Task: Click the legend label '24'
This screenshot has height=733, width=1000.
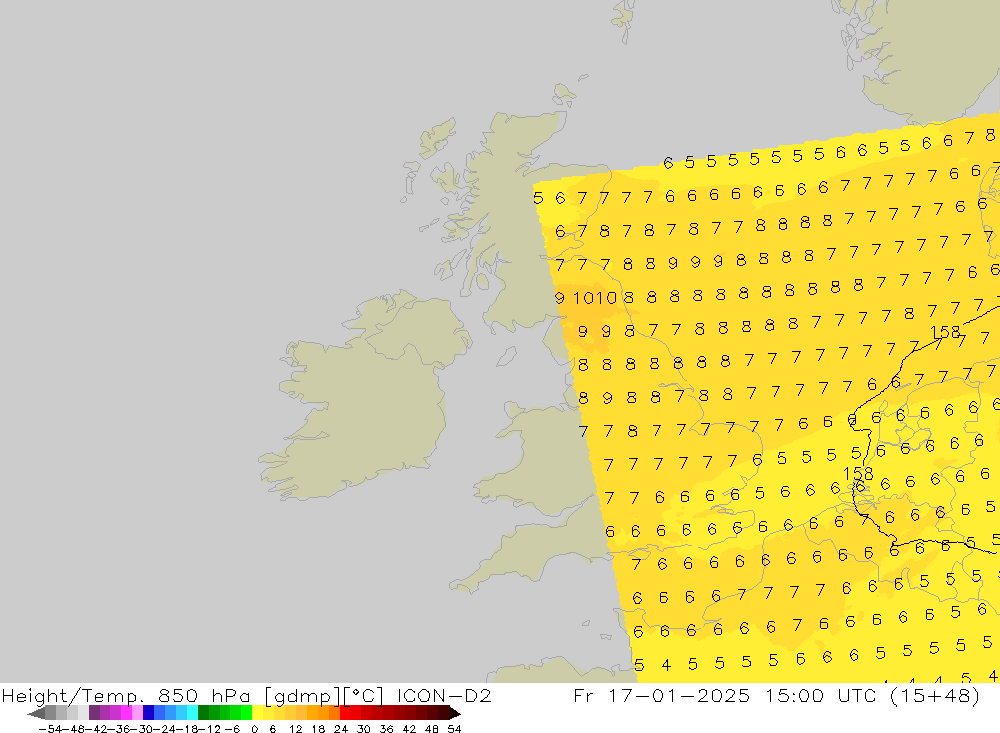Action: tap(341, 729)
